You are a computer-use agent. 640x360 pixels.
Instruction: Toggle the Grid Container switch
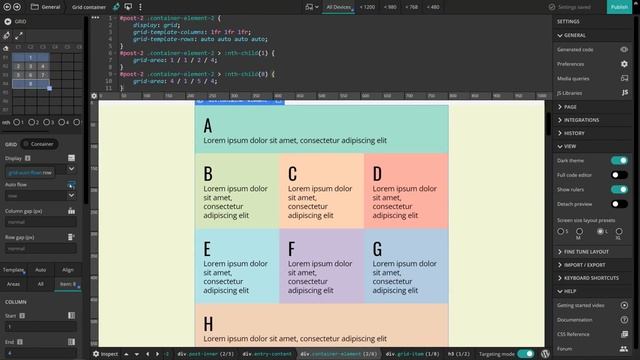click(x=40, y=144)
